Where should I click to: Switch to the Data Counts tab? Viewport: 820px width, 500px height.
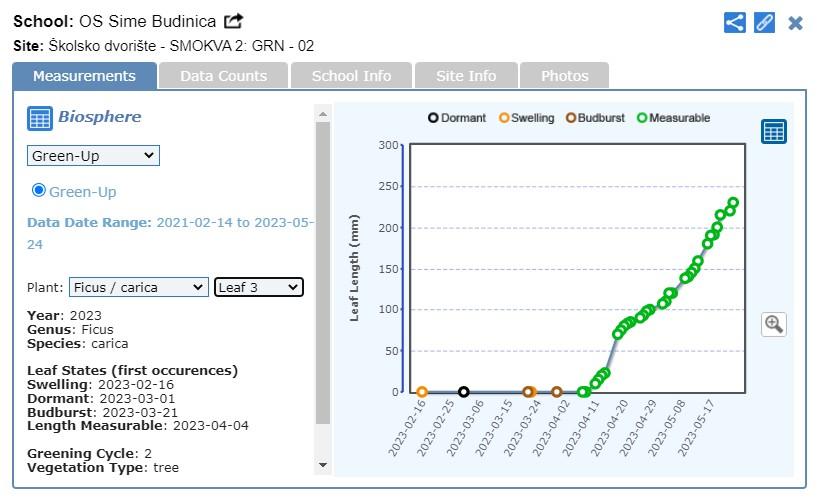coord(223,76)
